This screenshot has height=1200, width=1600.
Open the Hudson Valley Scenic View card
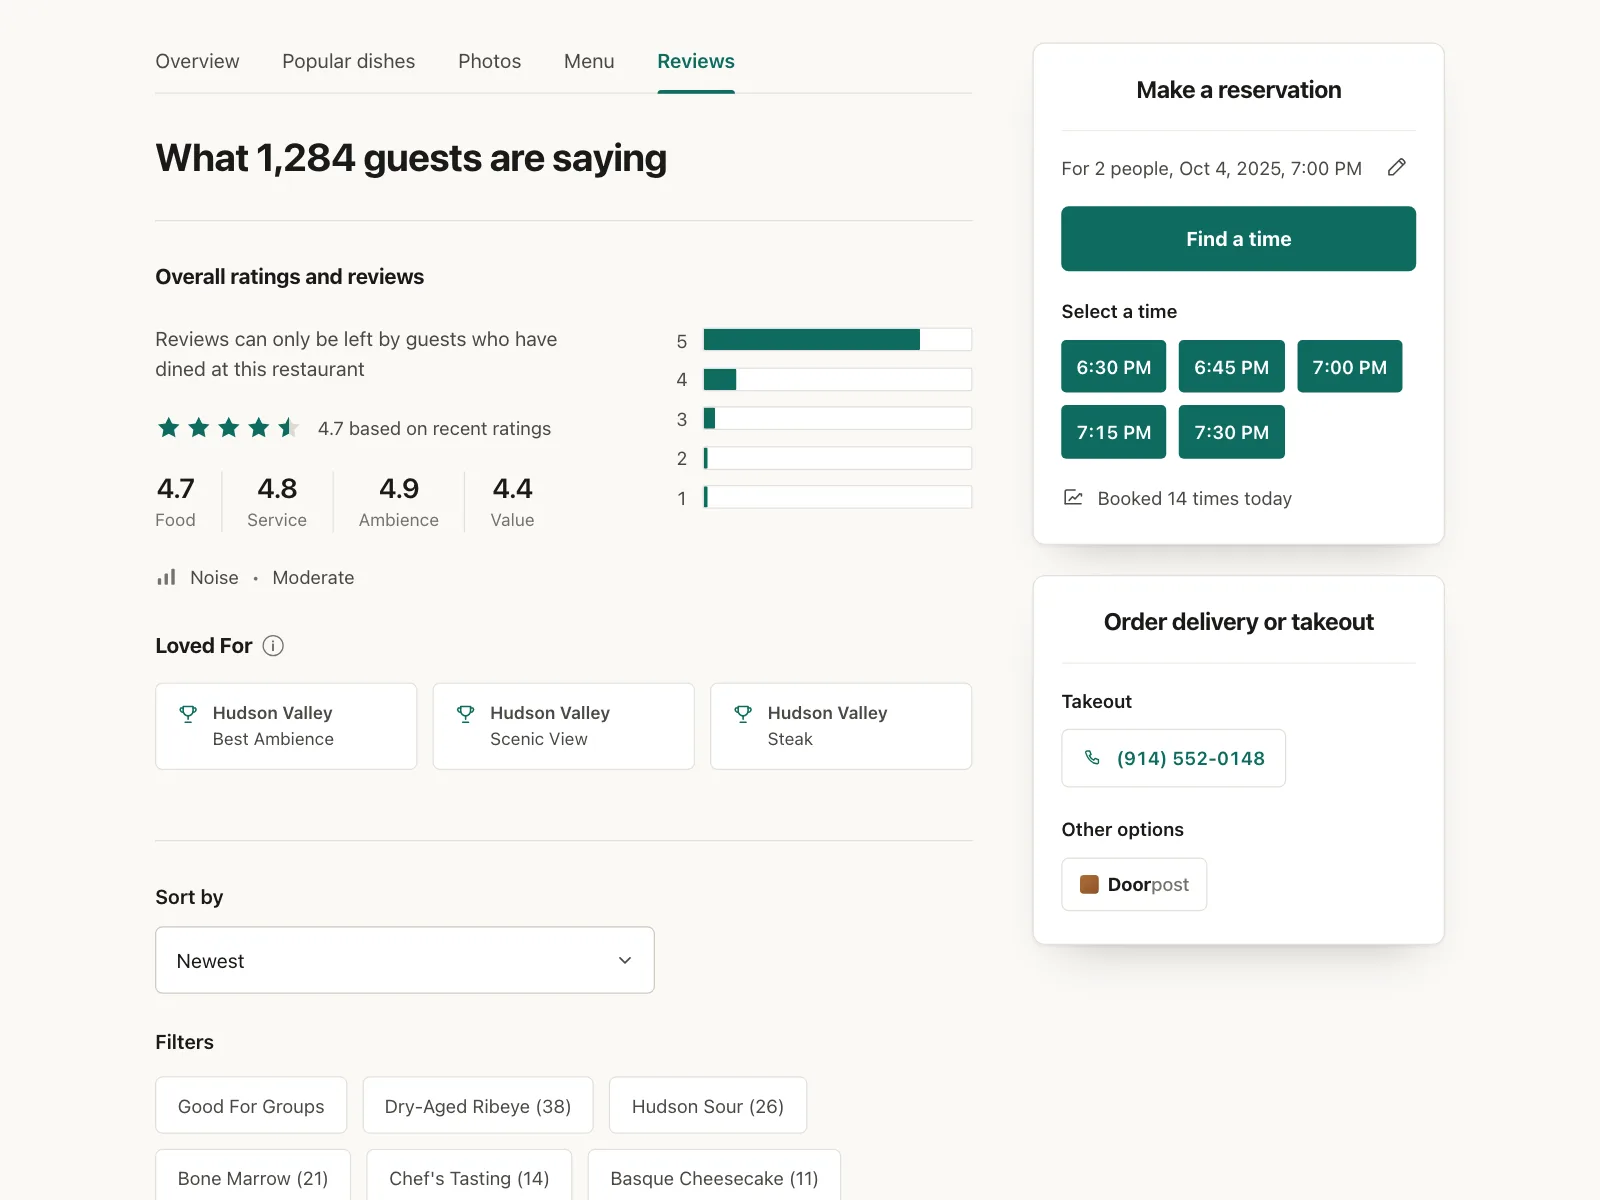(563, 726)
